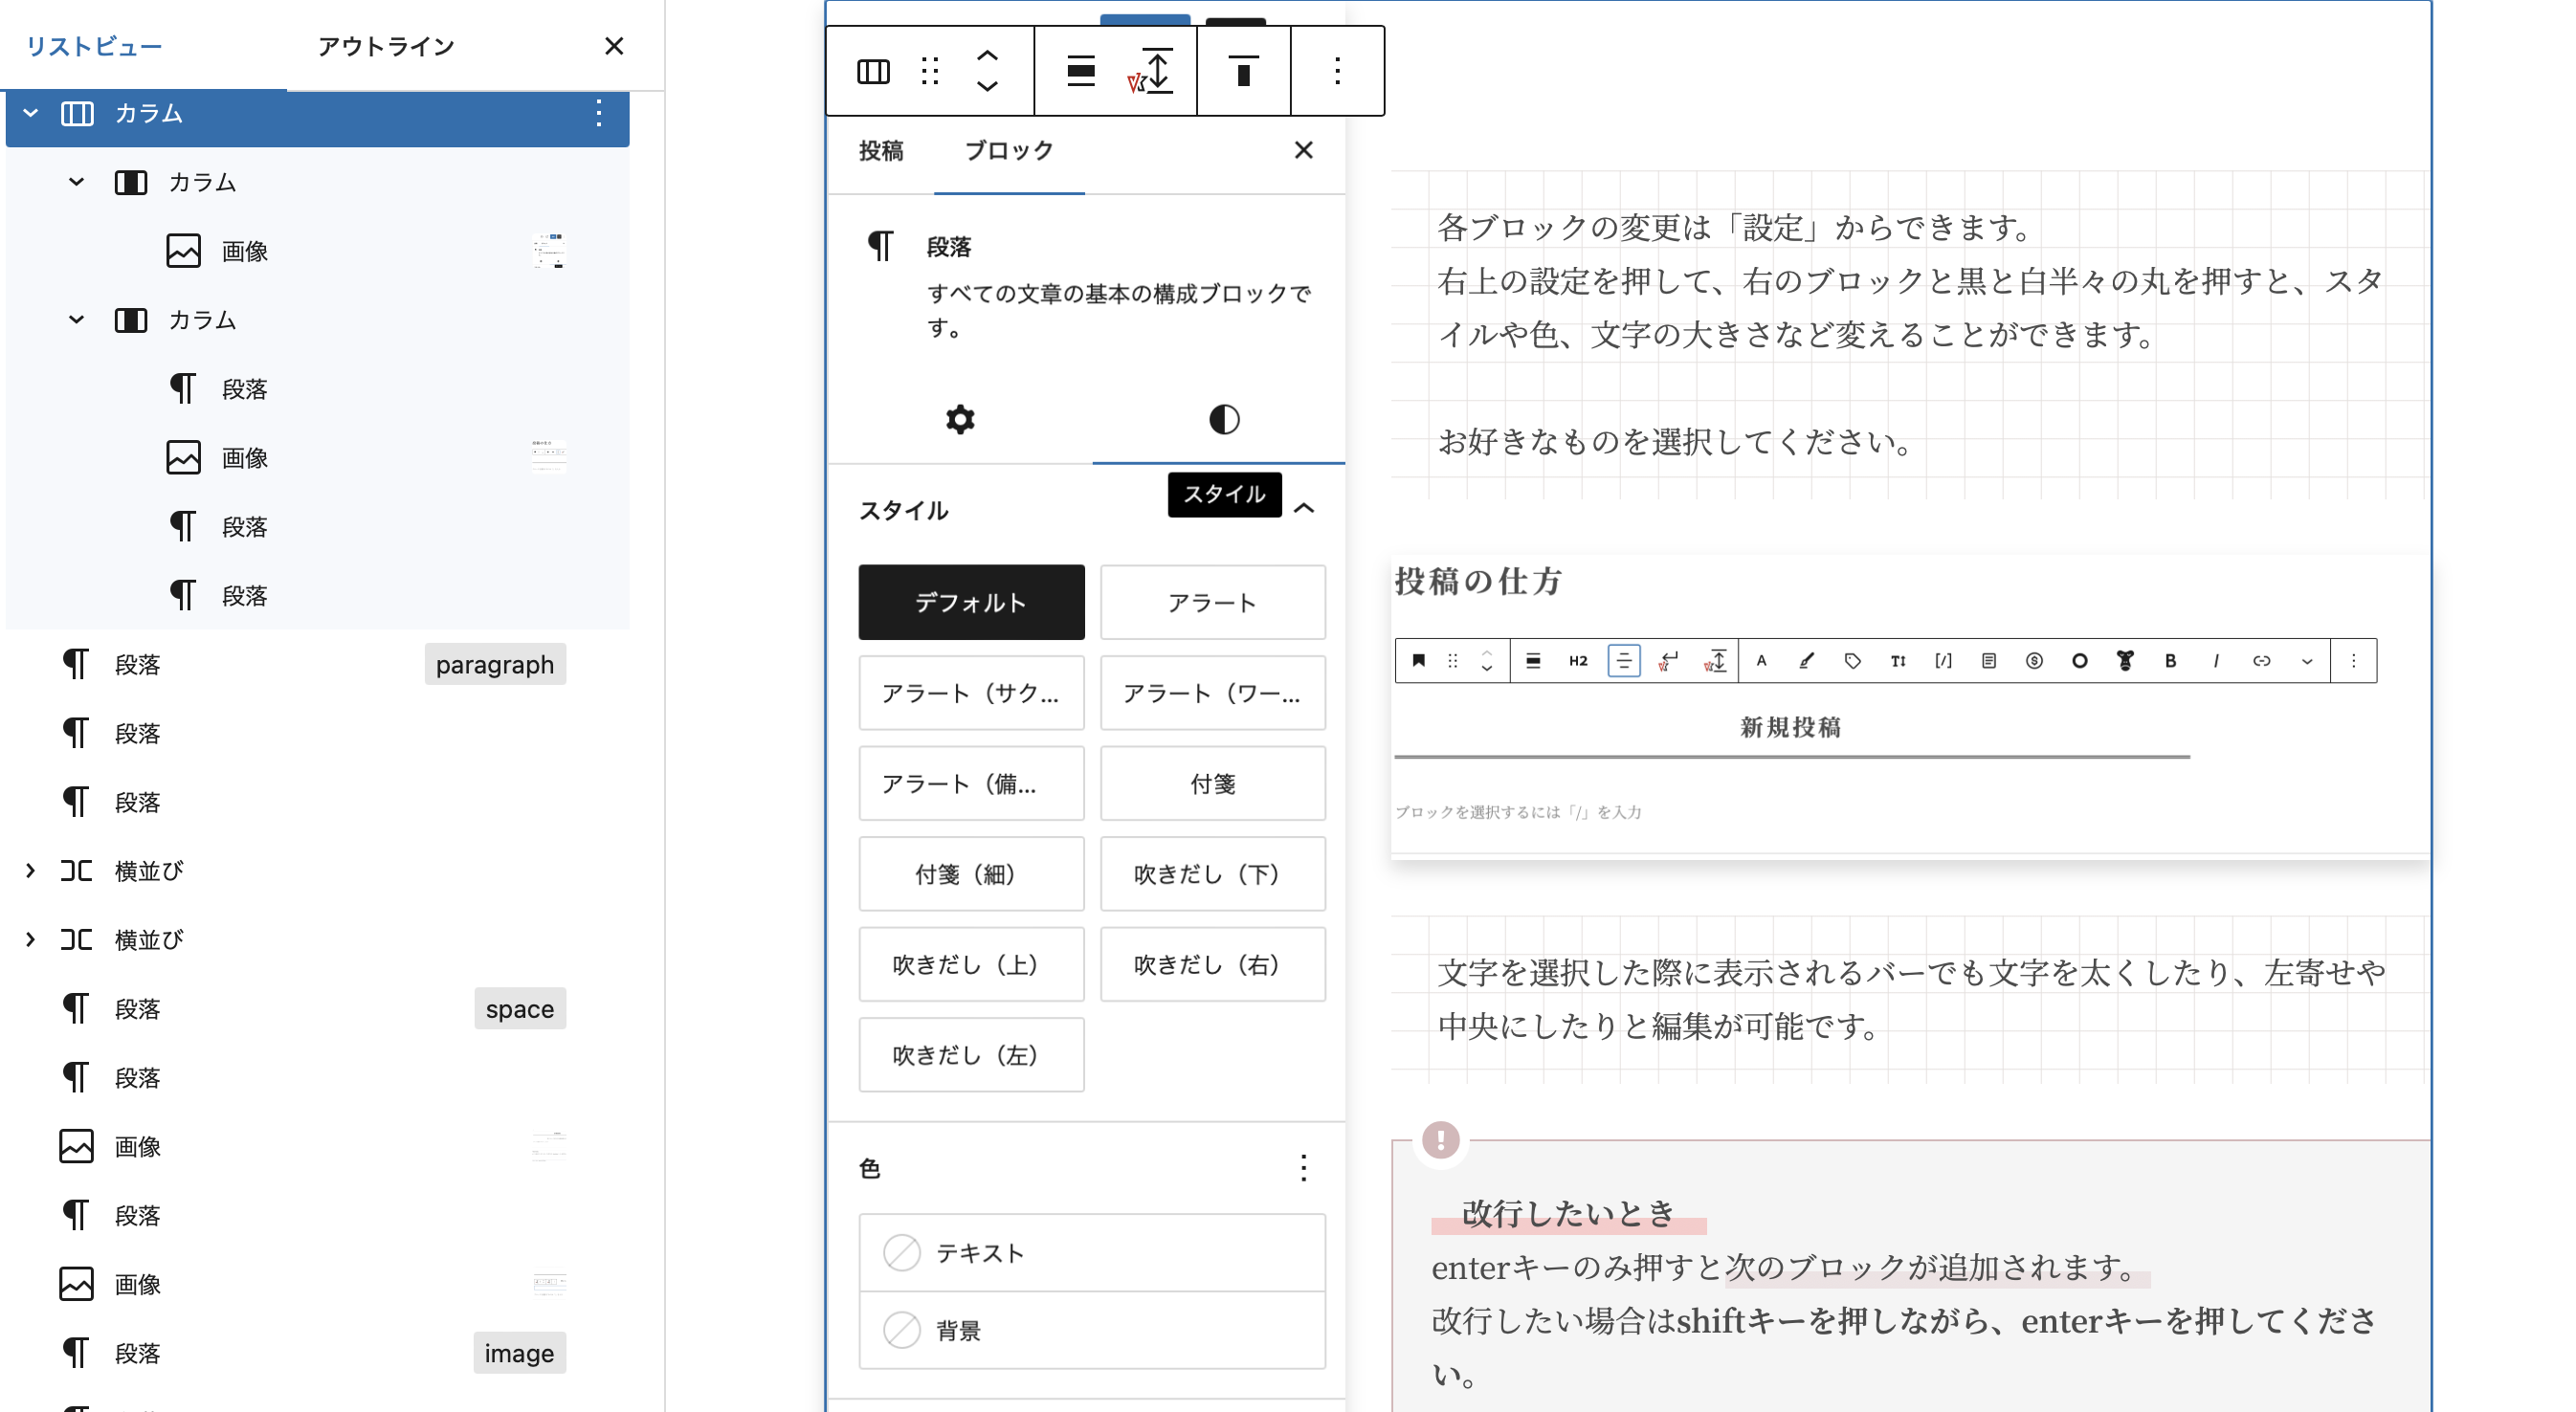Collapse the top カラム item in list view

(30, 113)
